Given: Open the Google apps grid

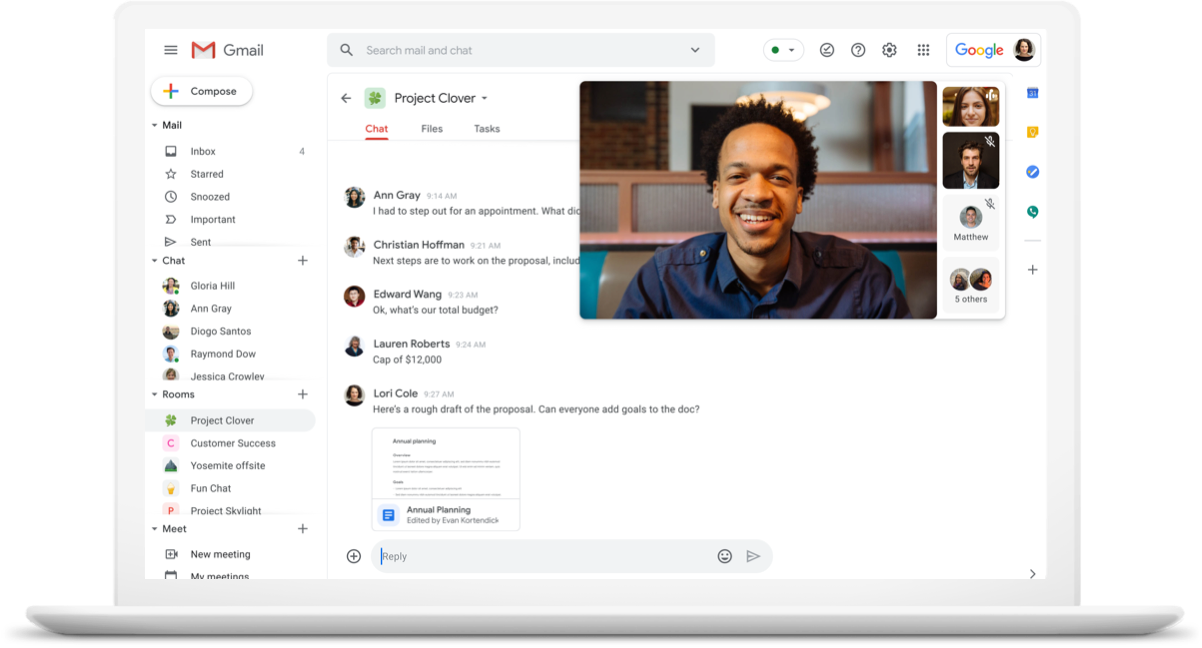Looking at the screenshot, I should click(x=923, y=50).
